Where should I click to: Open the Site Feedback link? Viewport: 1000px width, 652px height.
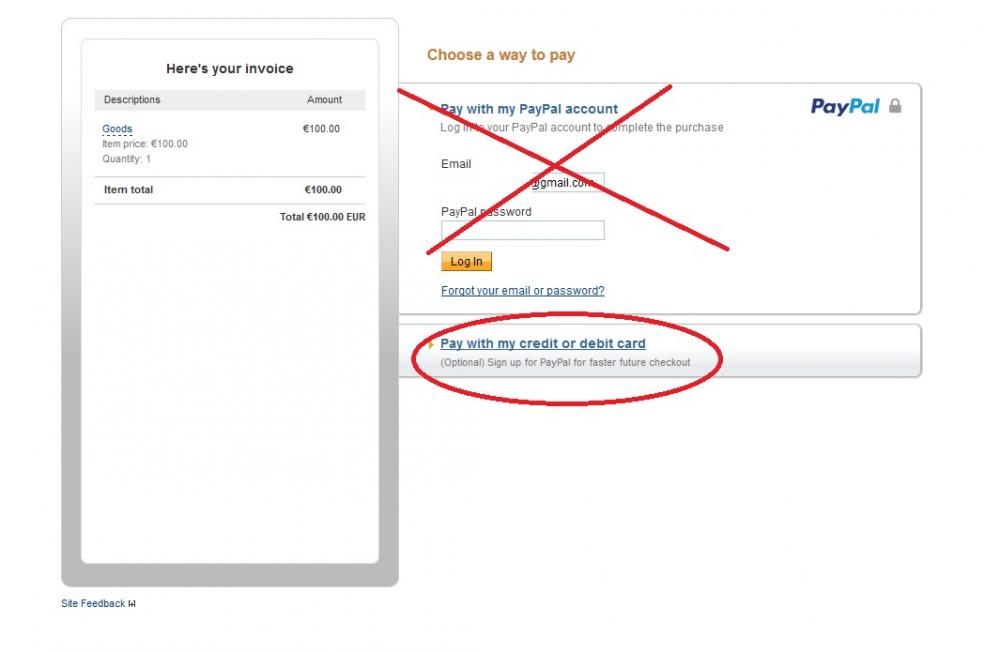click(x=93, y=604)
